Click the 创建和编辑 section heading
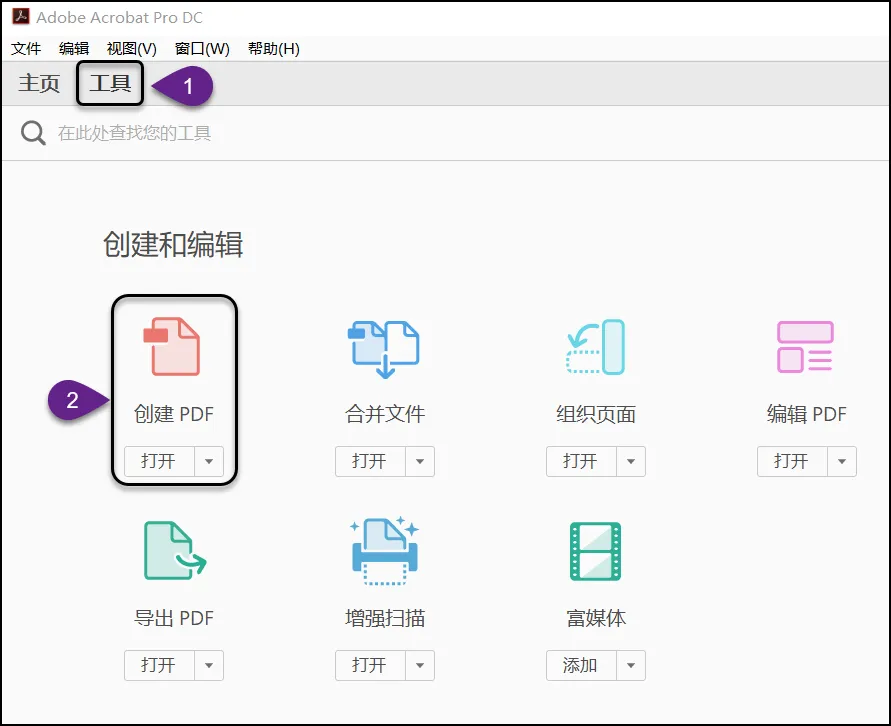Image resolution: width=891 pixels, height=726 pixels. pos(173,245)
